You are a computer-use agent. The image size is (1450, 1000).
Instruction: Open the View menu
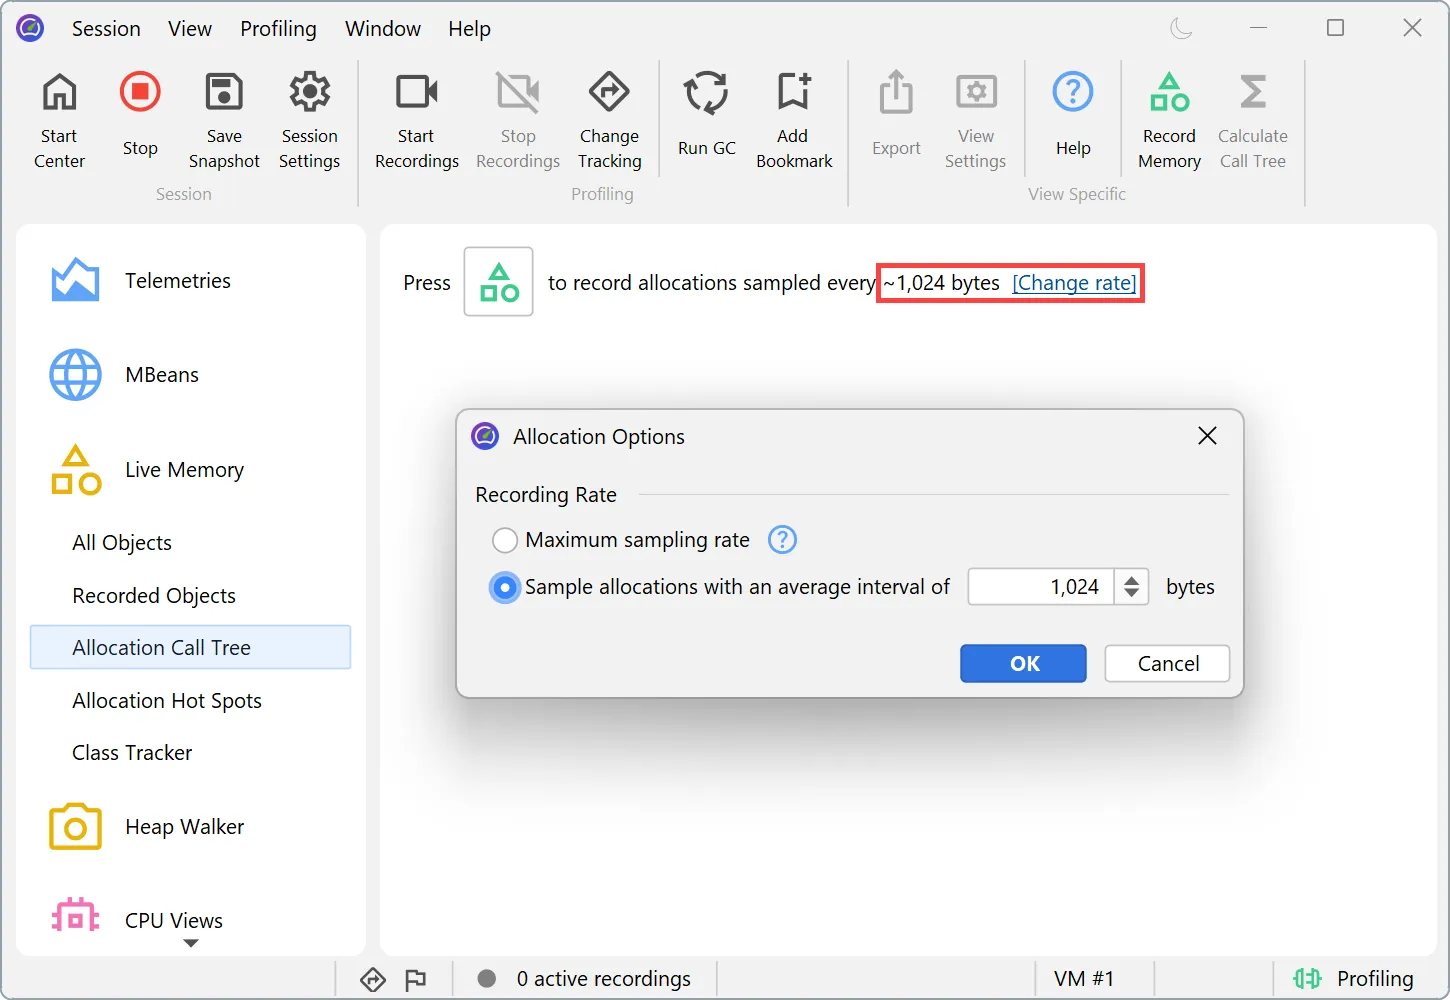(190, 29)
